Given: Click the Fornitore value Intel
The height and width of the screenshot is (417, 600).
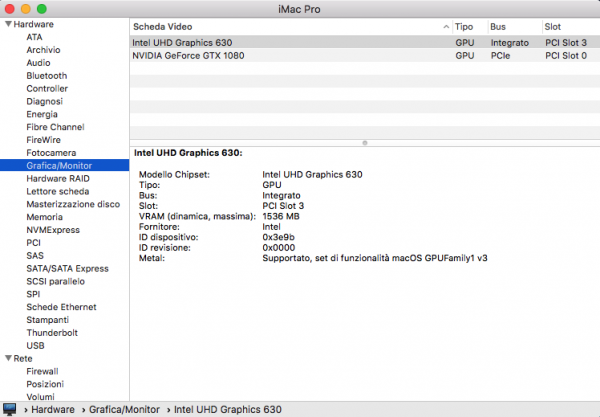Looking at the screenshot, I should 271,227.
